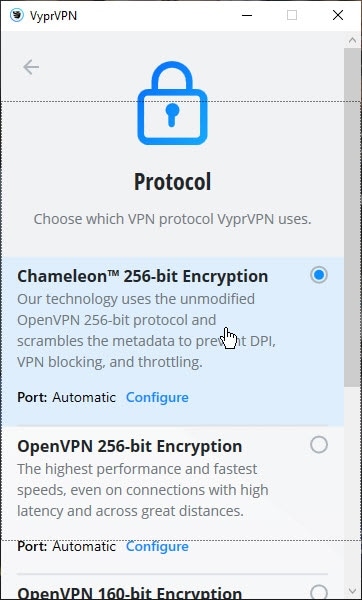Viewport: 362px width, 600px height.
Task: Open Configure link for OpenVPN 256-bit port
Action: [x=157, y=546]
